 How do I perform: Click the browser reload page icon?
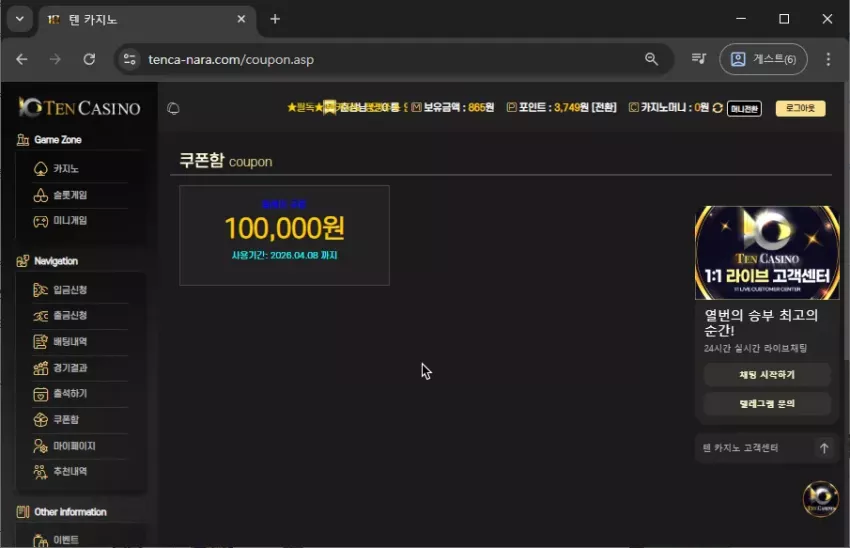coord(89,59)
